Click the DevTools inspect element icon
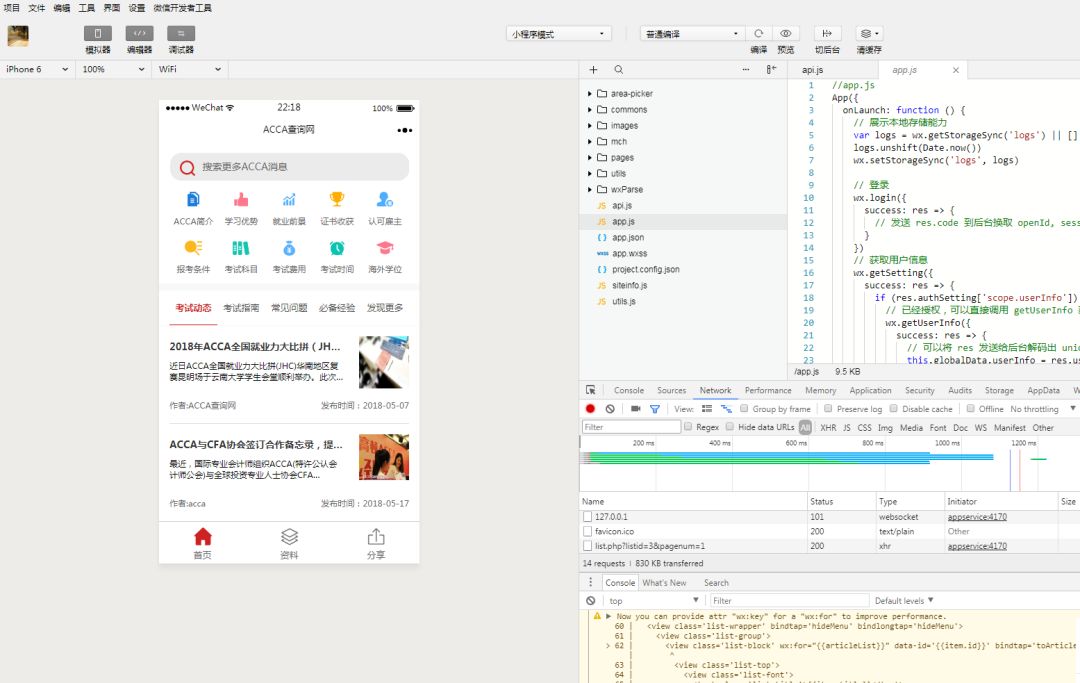Viewport: 1080px width, 683px height. (x=590, y=390)
